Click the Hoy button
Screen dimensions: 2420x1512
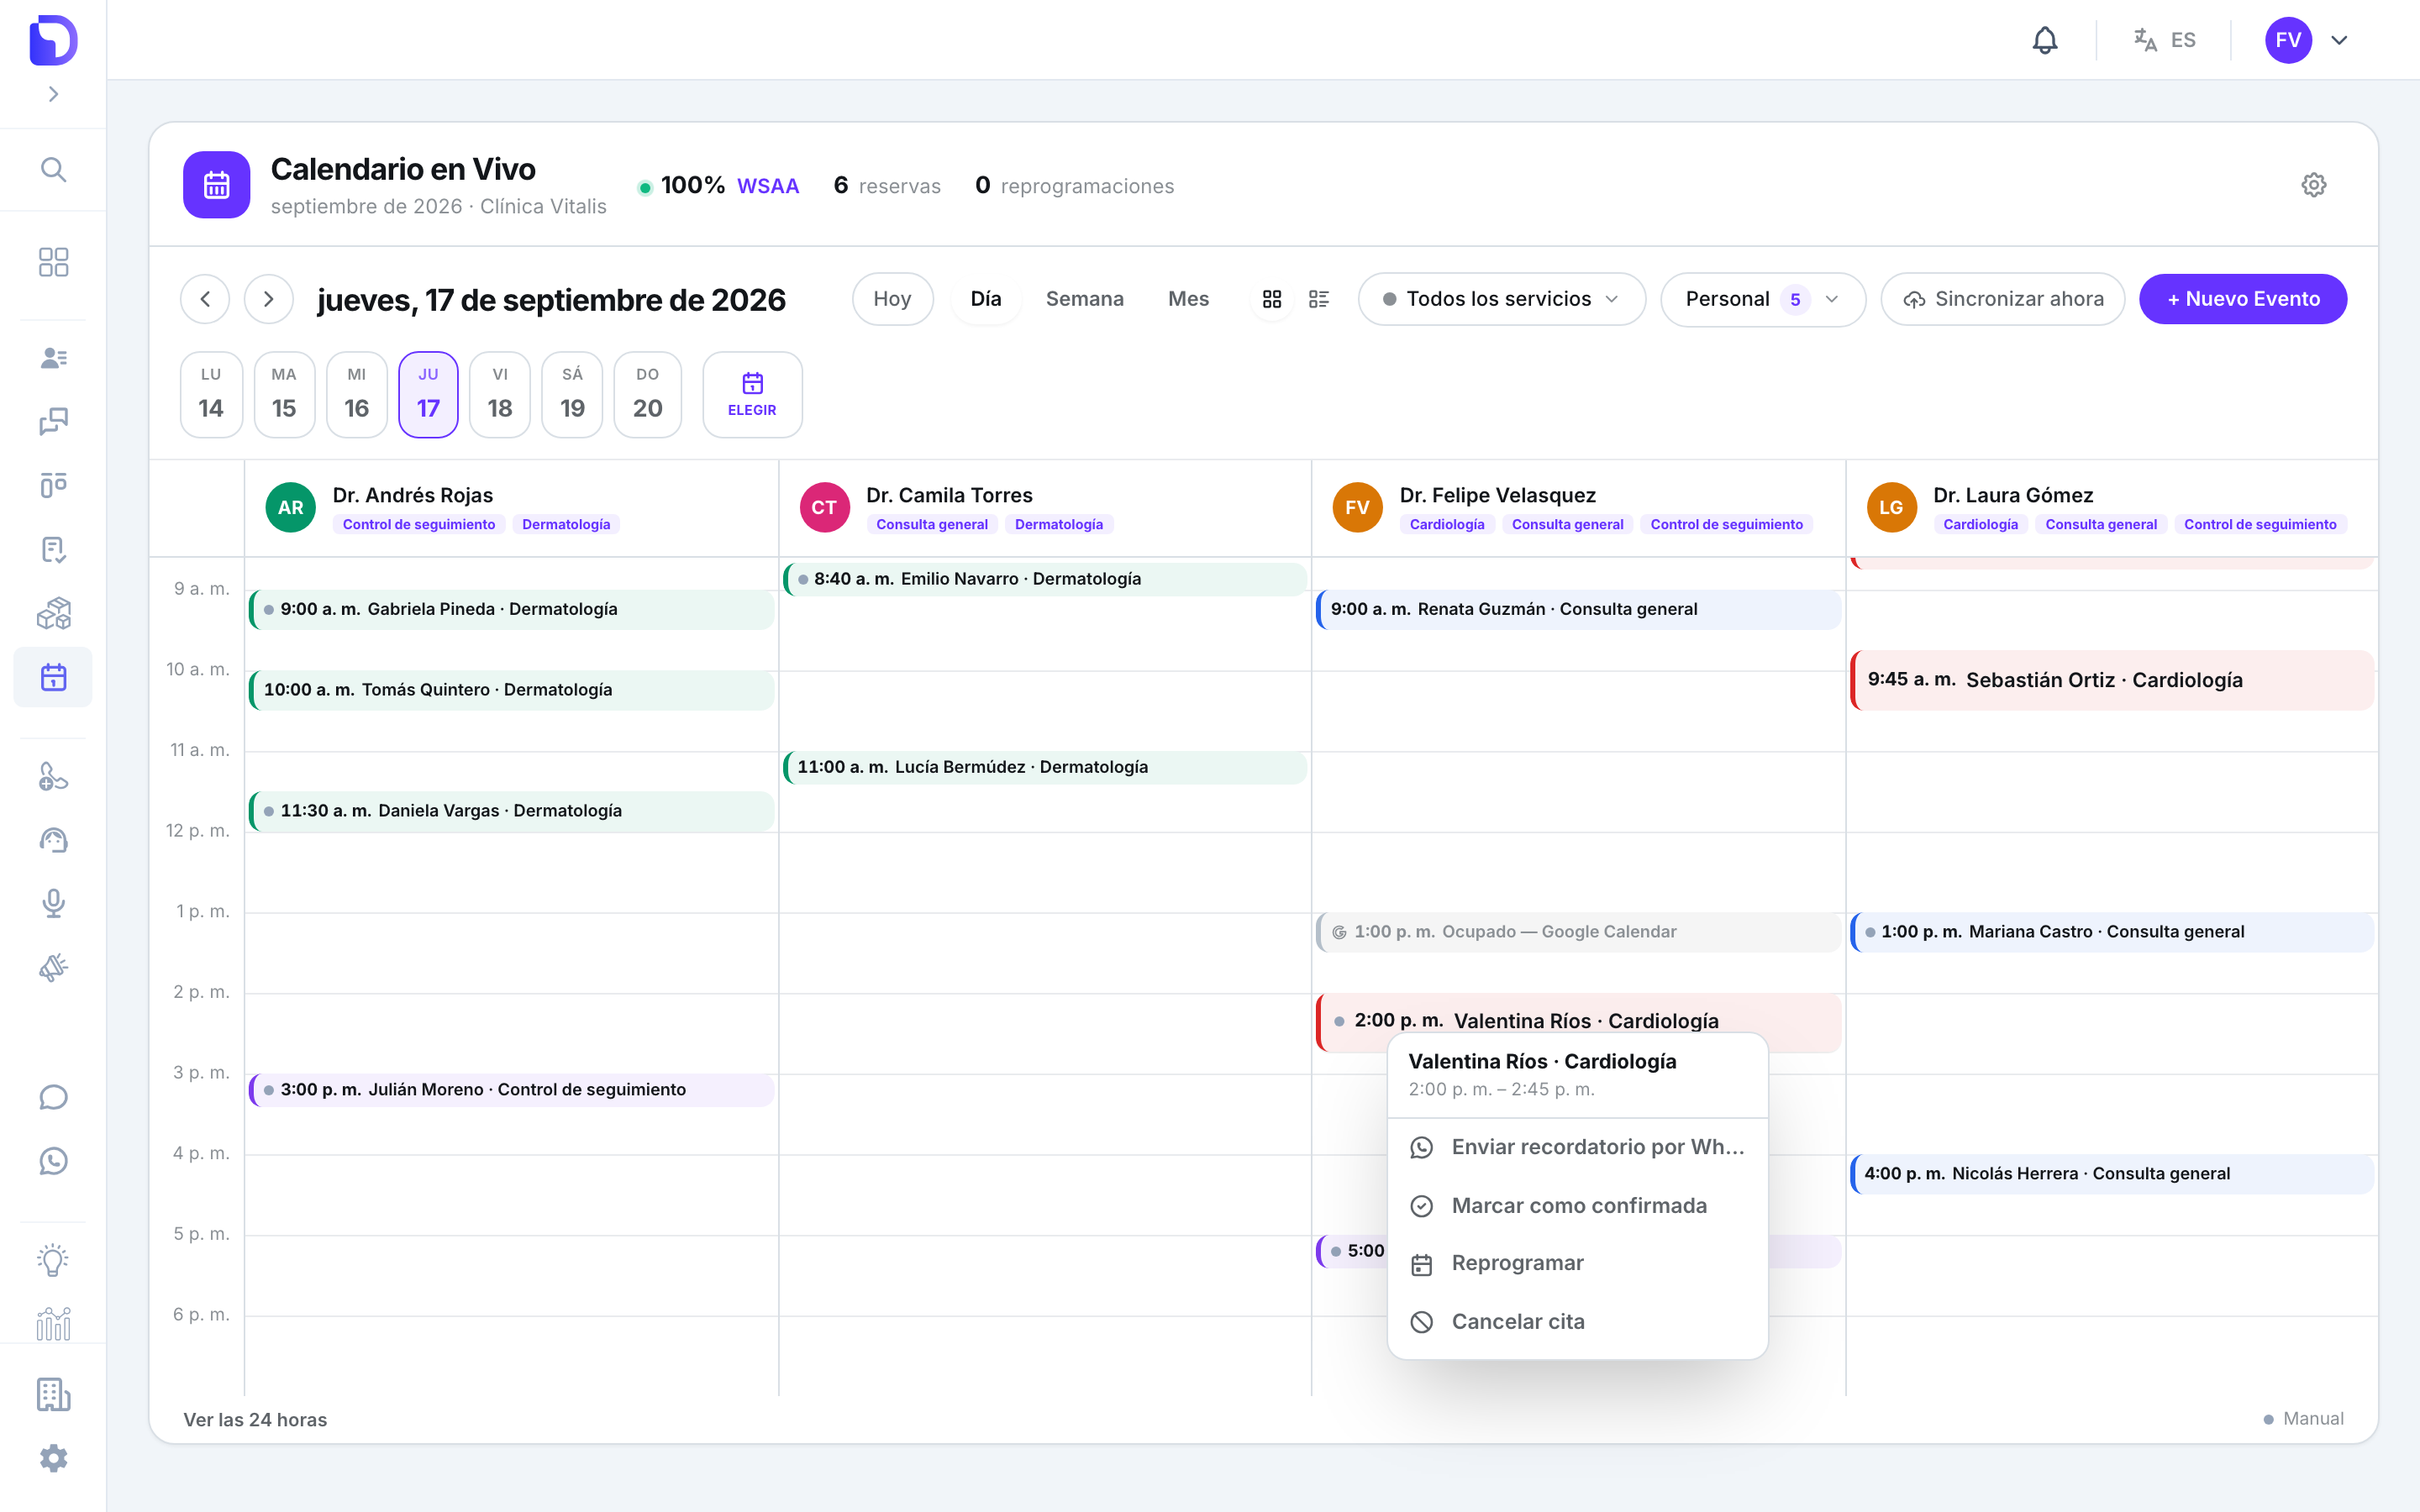pyautogui.click(x=892, y=299)
